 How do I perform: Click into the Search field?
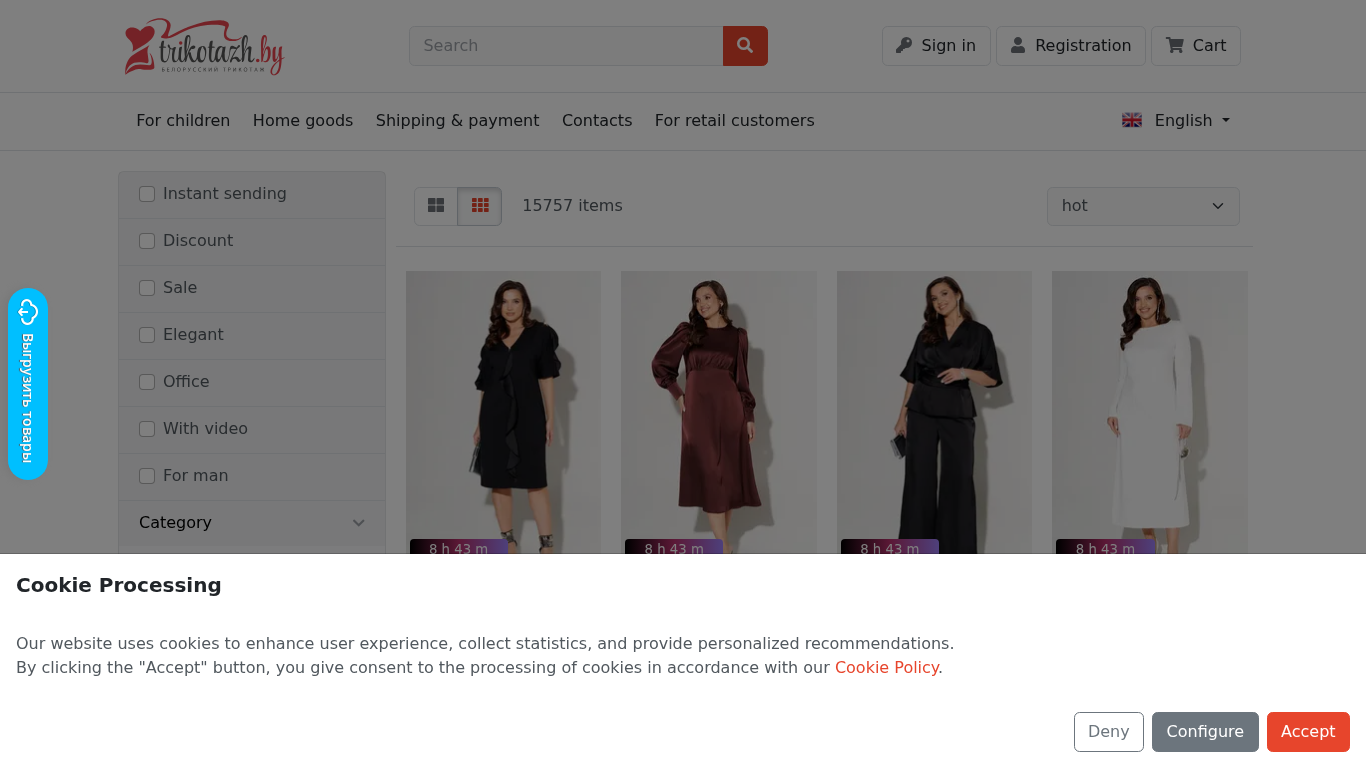566,46
